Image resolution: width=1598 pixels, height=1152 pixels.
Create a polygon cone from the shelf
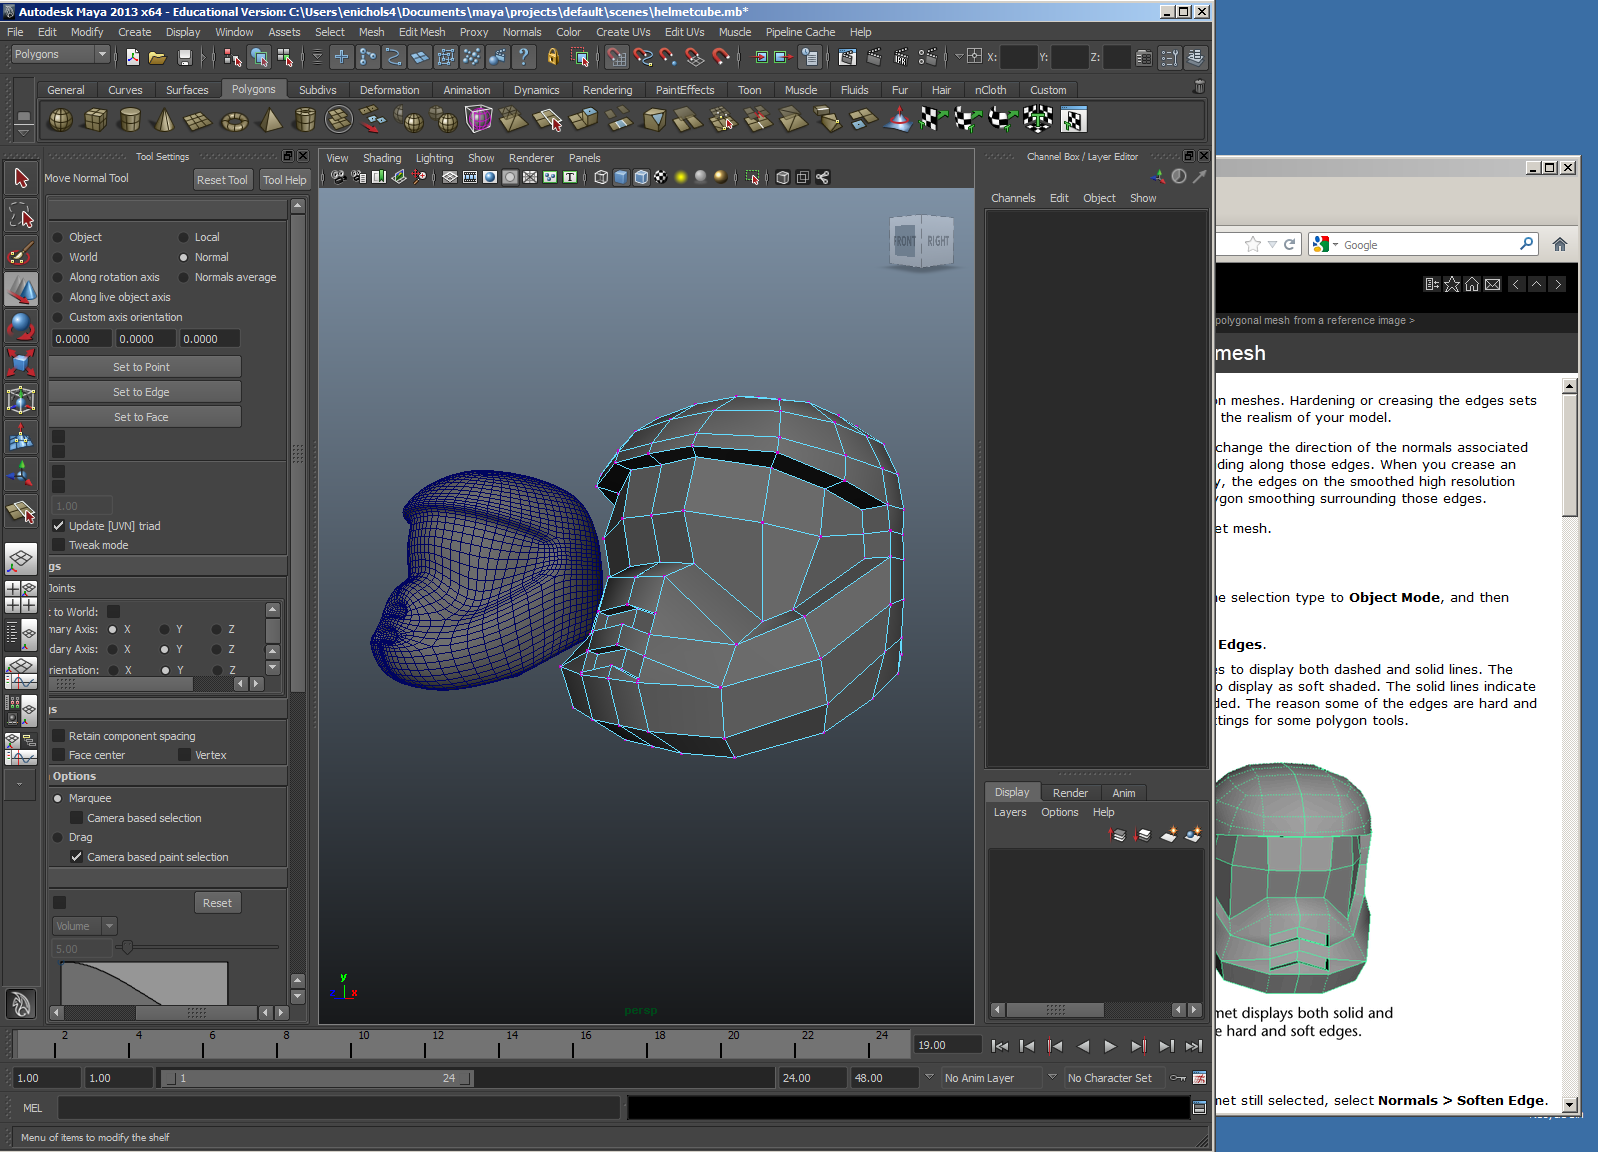[164, 121]
